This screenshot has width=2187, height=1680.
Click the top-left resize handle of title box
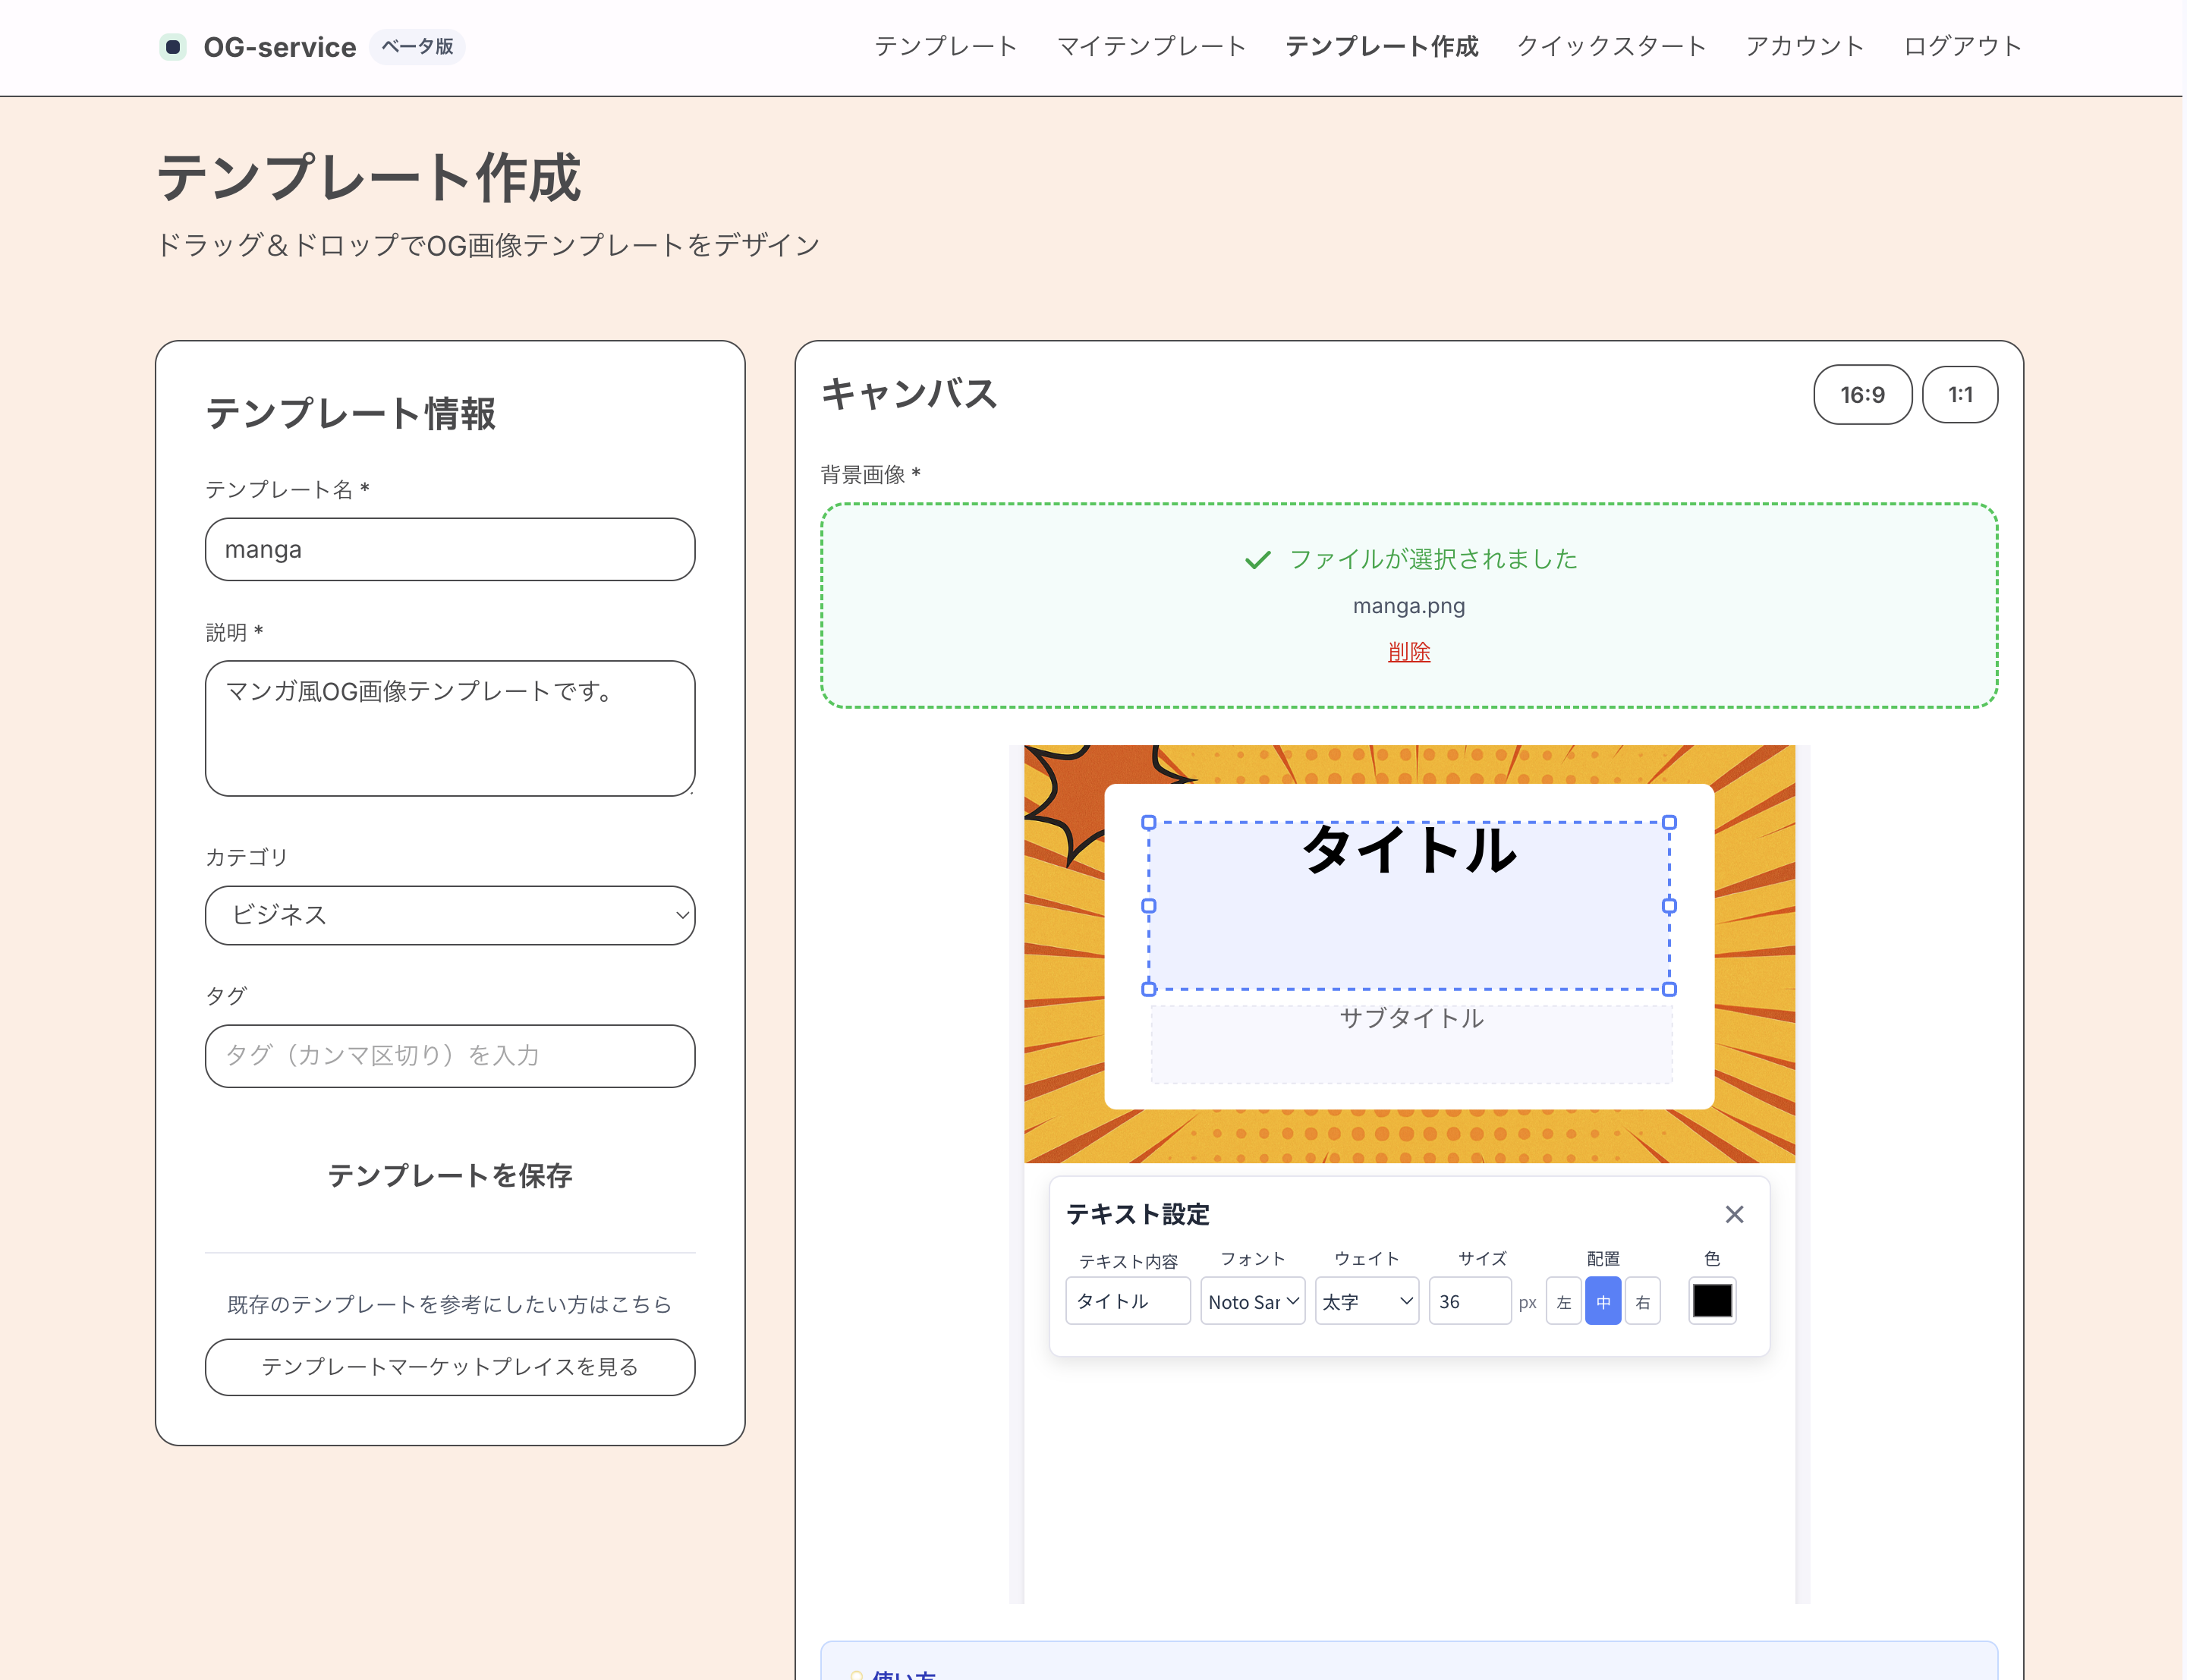tap(1149, 823)
